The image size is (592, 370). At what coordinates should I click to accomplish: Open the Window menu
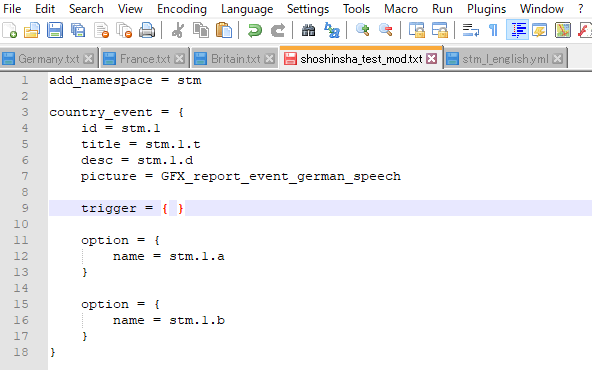[x=541, y=9]
